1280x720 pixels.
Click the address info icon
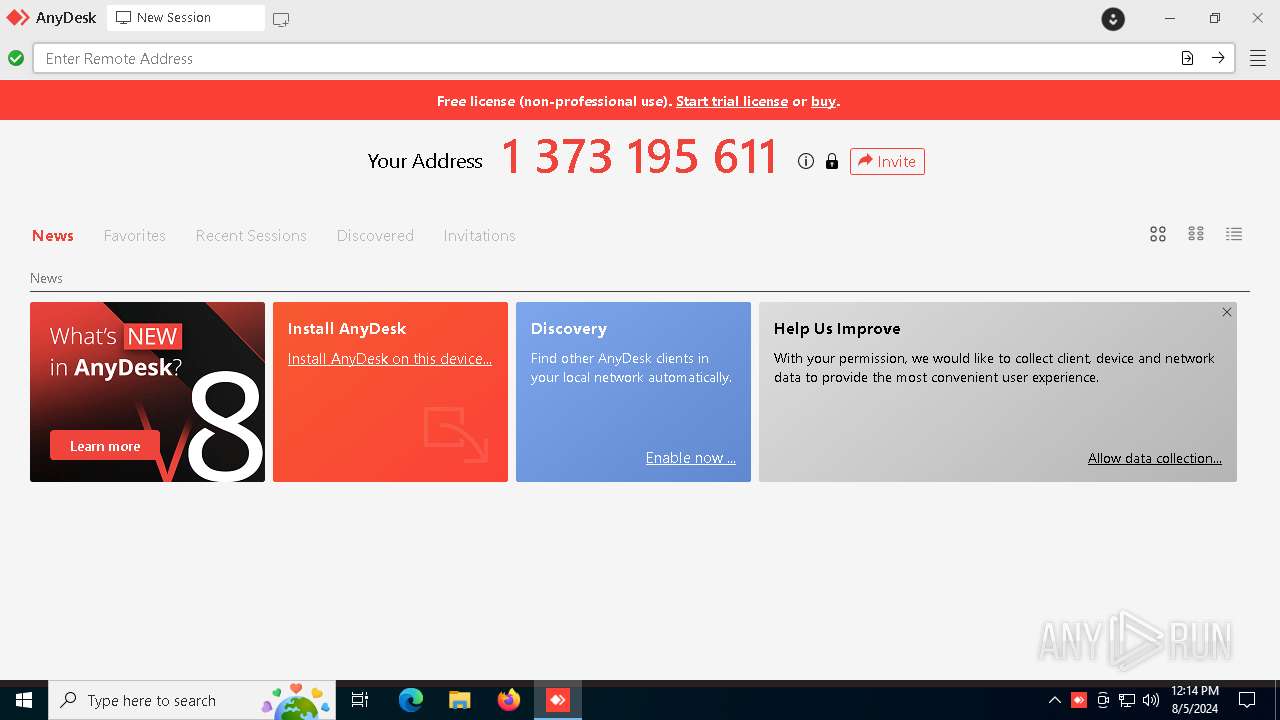806,161
